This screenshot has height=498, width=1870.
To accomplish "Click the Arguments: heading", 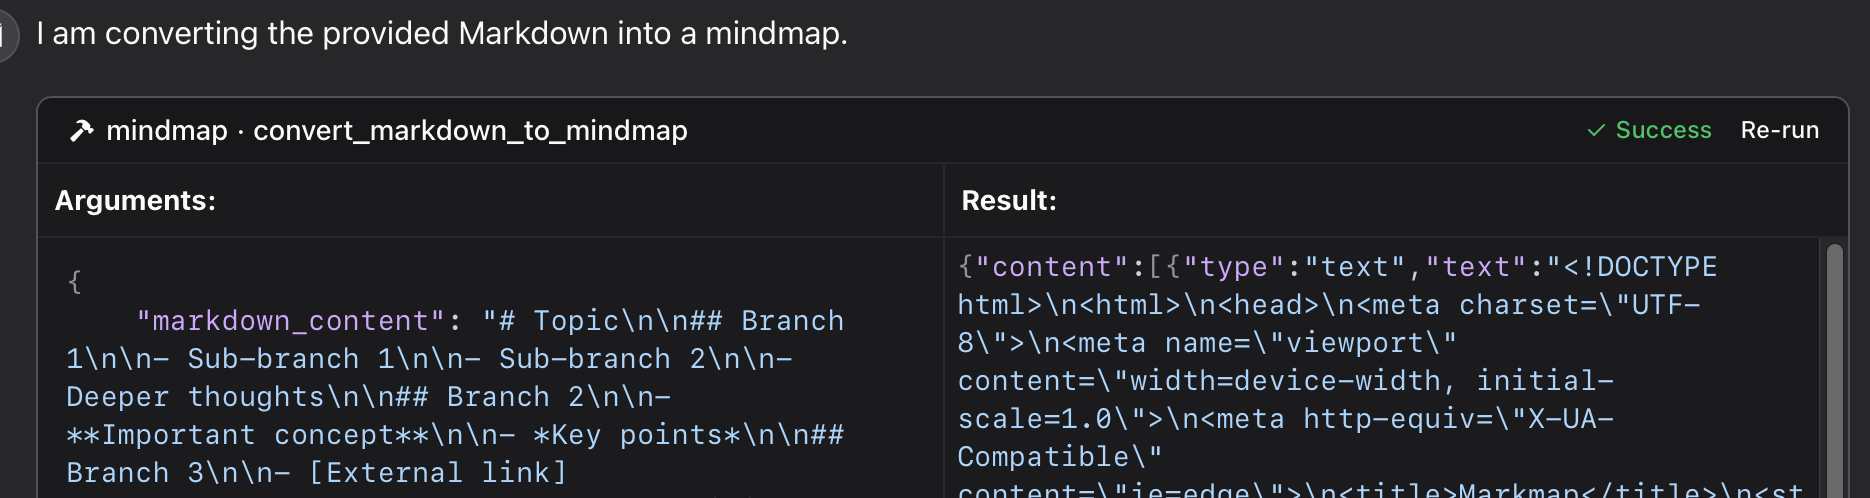I will pyautogui.click(x=135, y=201).
